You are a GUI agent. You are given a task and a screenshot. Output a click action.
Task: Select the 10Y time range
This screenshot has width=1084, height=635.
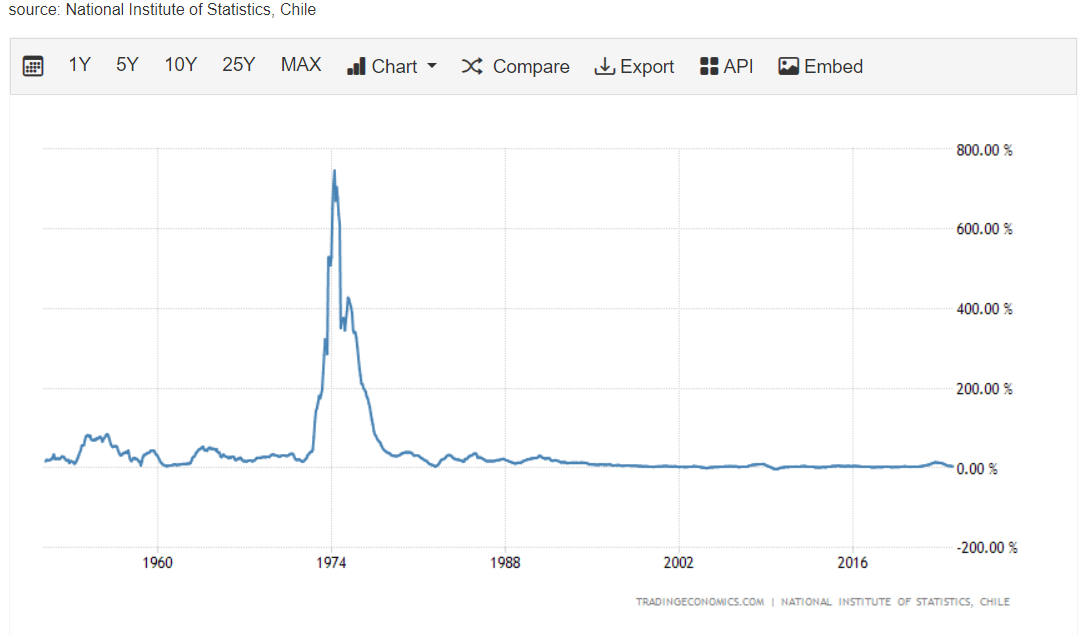180,65
